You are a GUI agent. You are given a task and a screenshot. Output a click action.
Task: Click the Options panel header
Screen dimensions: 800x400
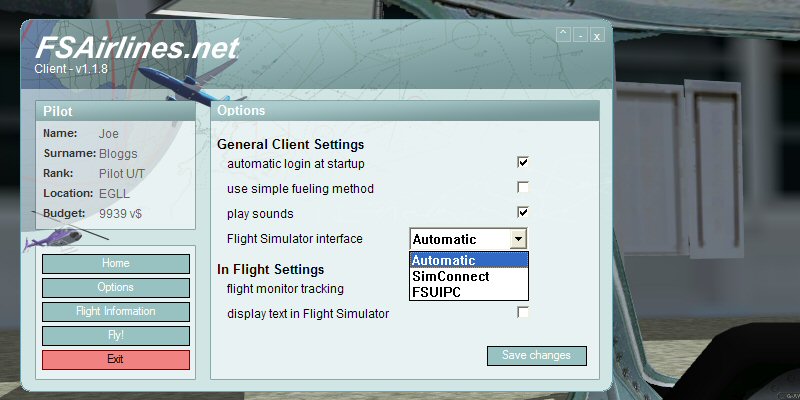pos(405,111)
